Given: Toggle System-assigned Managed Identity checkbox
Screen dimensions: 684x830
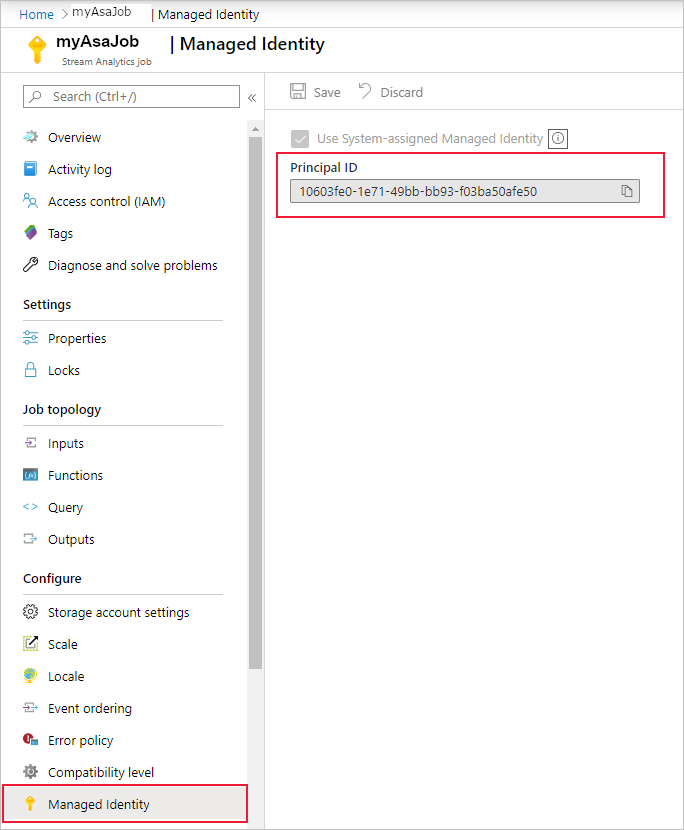Looking at the screenshot, I should pos(300,138).
